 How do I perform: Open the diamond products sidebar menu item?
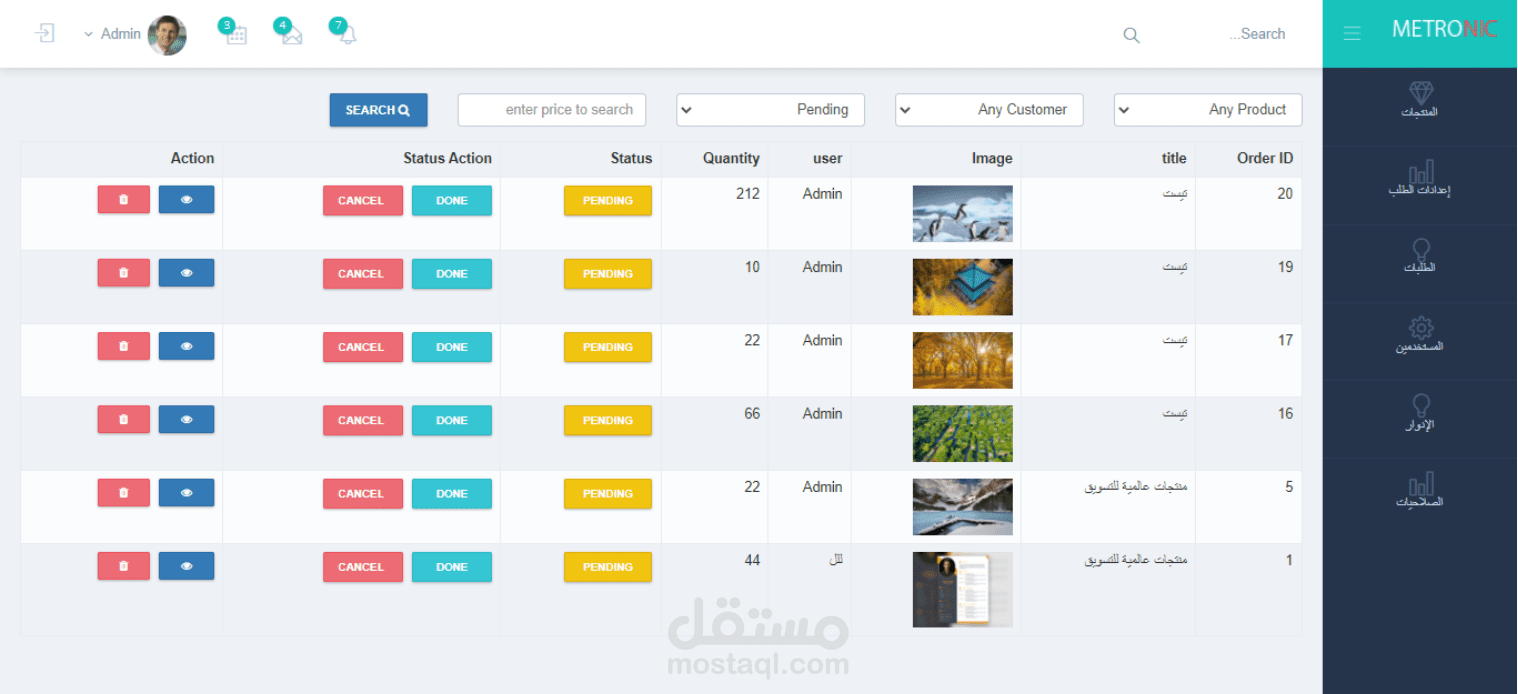click(1420, 101)
